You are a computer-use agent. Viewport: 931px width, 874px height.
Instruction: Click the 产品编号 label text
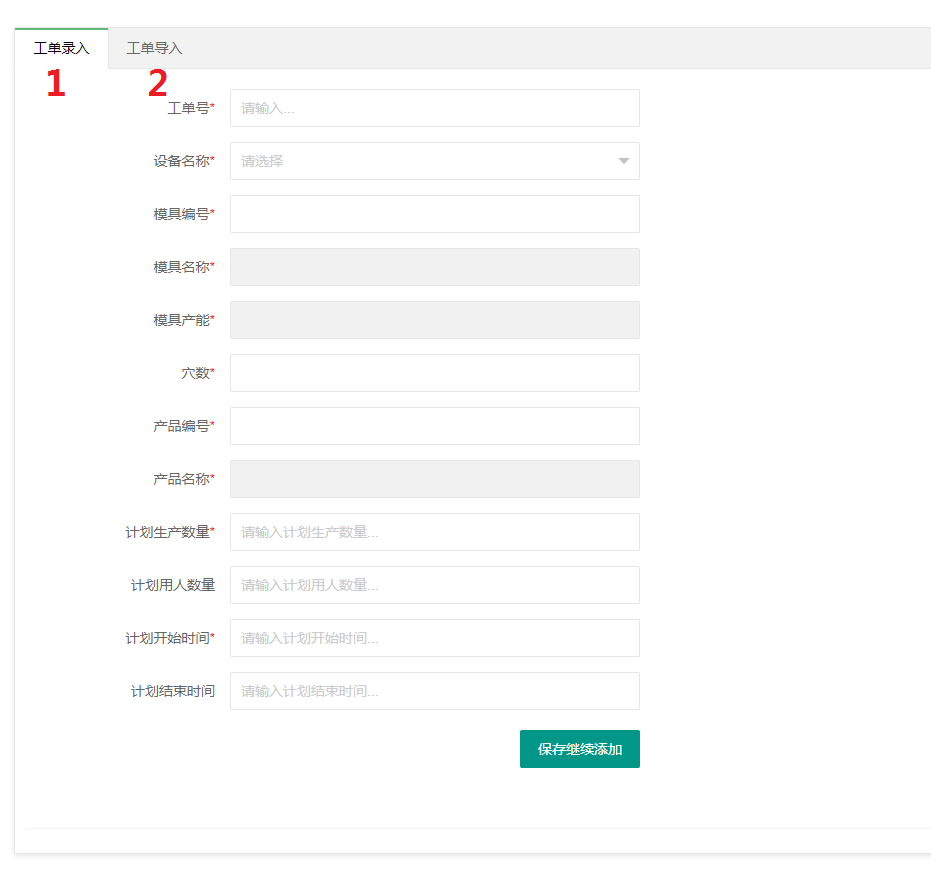181,426
